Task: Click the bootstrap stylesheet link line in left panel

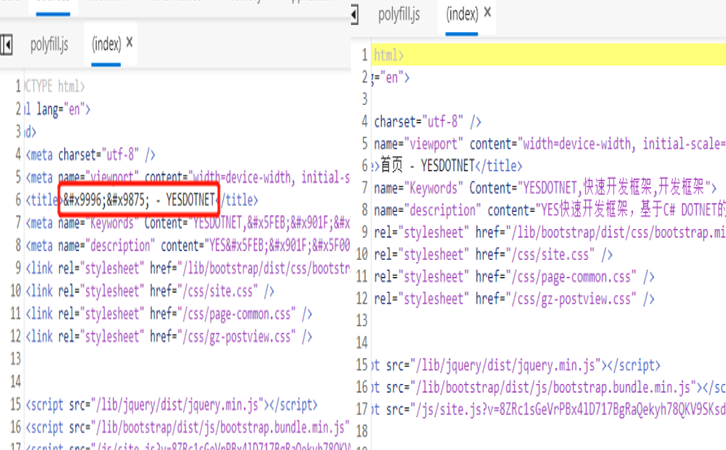Action: pos(188,269)
